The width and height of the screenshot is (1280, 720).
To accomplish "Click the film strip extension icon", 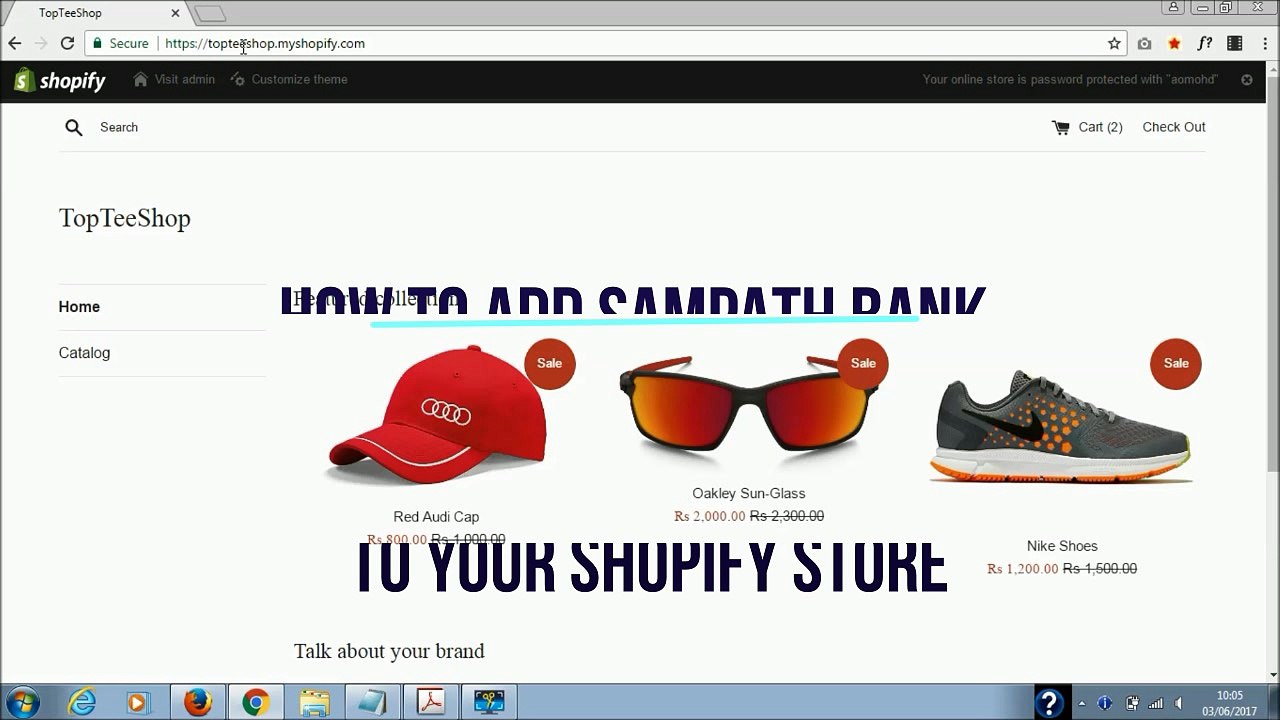I will click(x=1235, y=43).
